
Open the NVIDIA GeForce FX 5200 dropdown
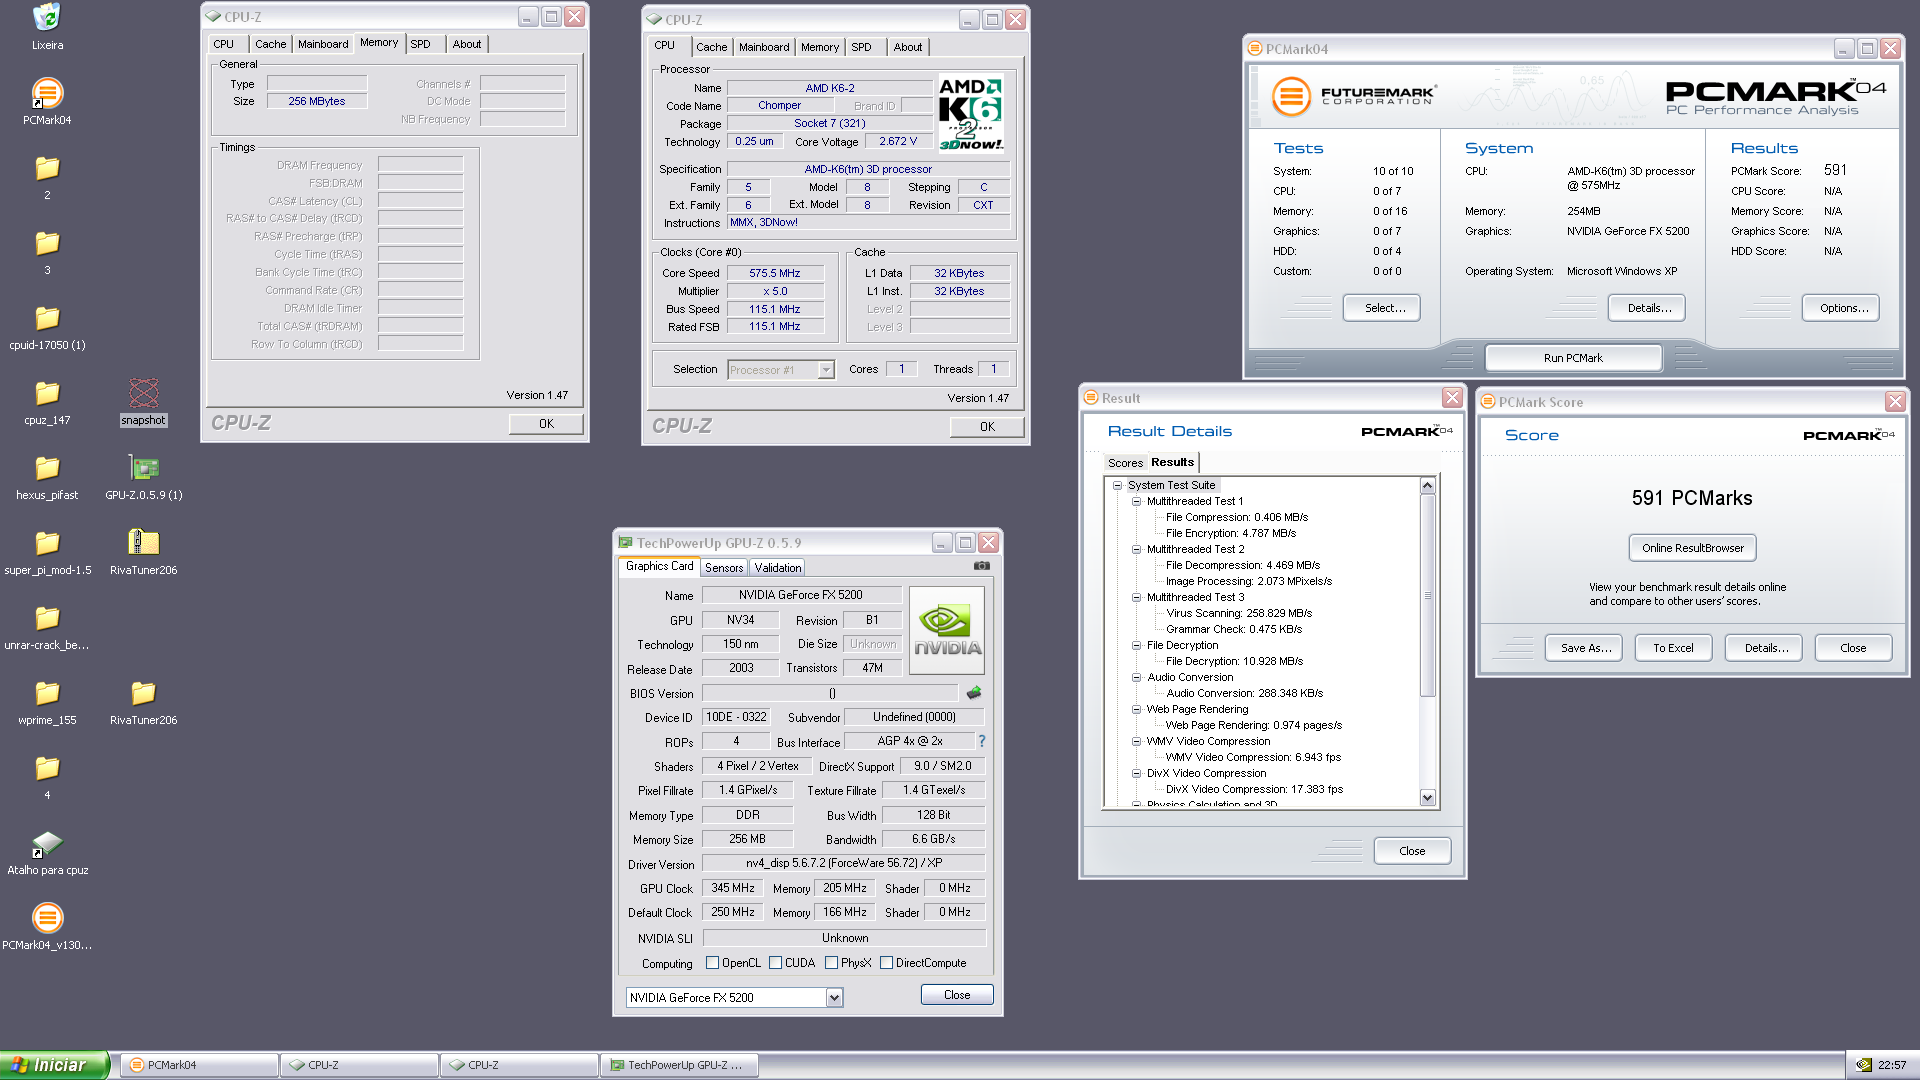pyautogui.click(x=834, y=998)
